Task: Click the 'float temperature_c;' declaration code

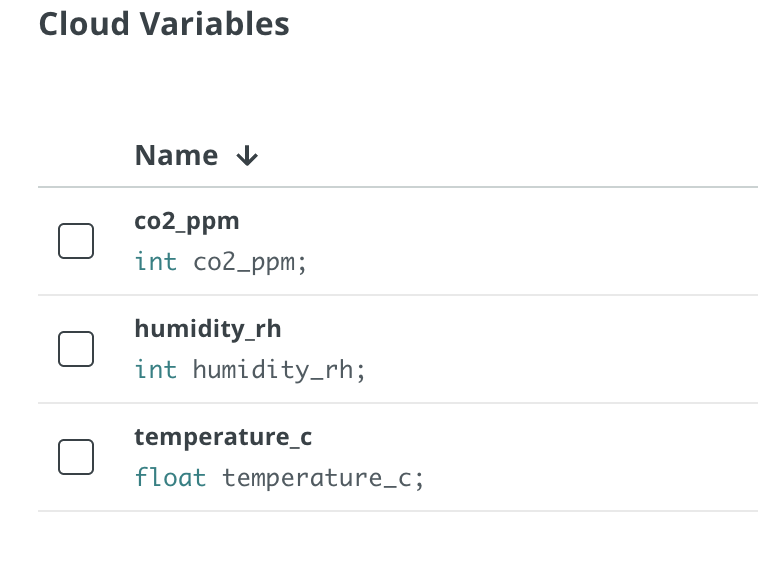Action: (280, 478)
